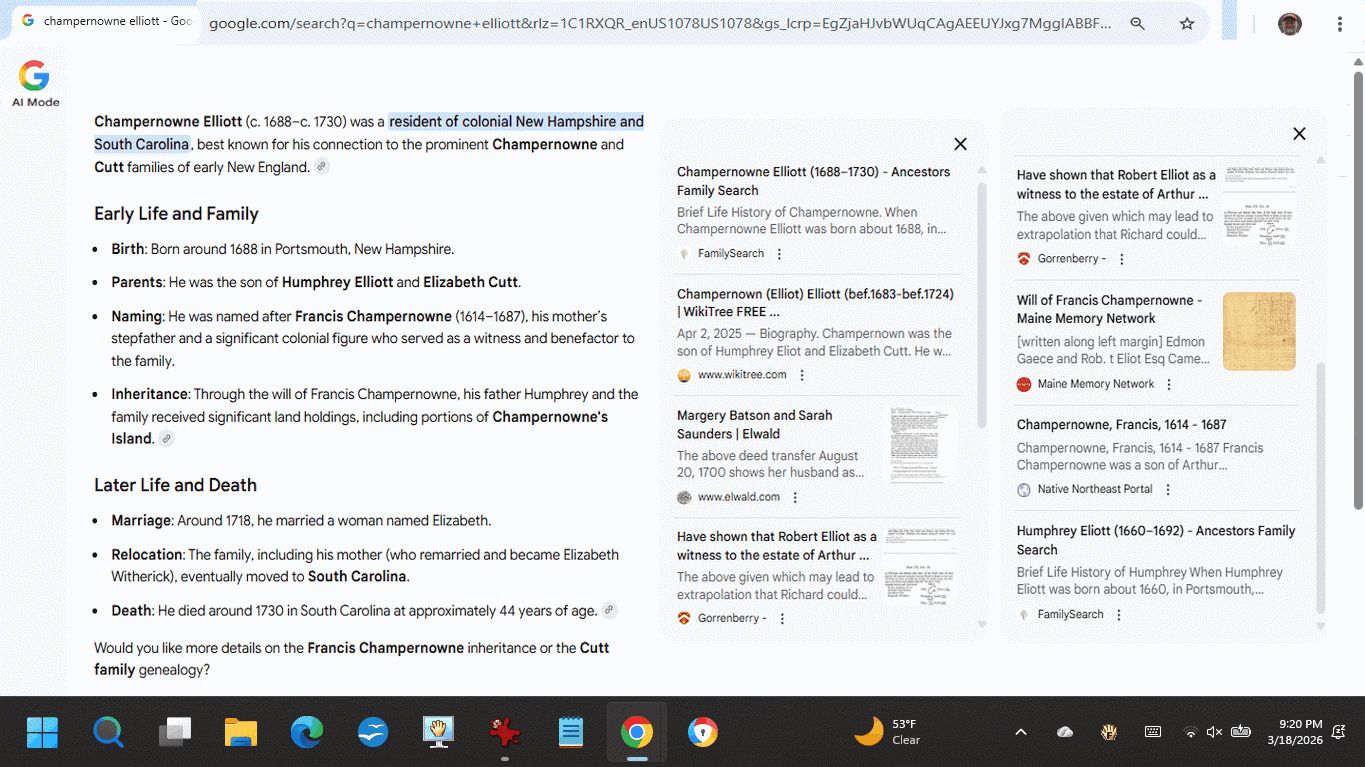Open File Explorer from the taskbar
Screen dimensions: 1365x767
(241, 733)
